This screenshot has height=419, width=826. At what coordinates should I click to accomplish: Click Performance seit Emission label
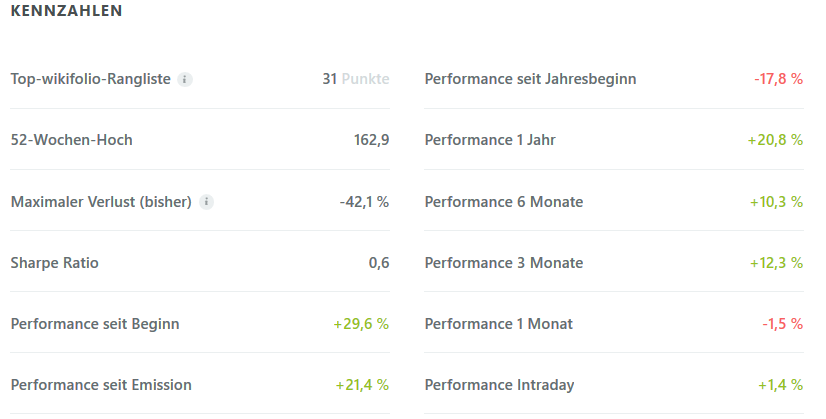[101, 385]
